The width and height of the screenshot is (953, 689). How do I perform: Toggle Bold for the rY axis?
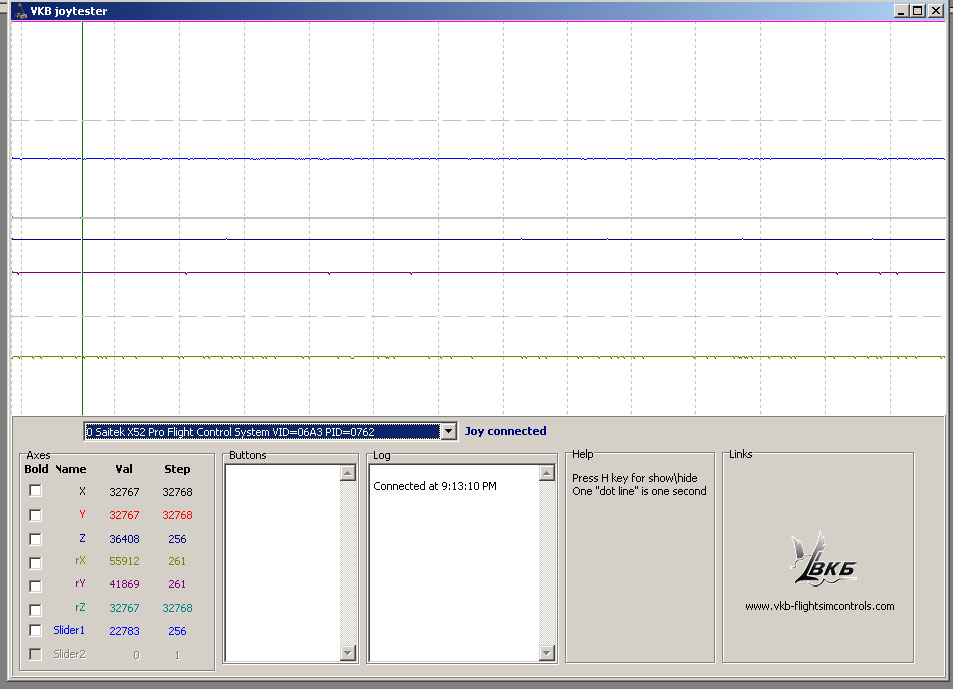pyautogui.click(x=36, y=586)
